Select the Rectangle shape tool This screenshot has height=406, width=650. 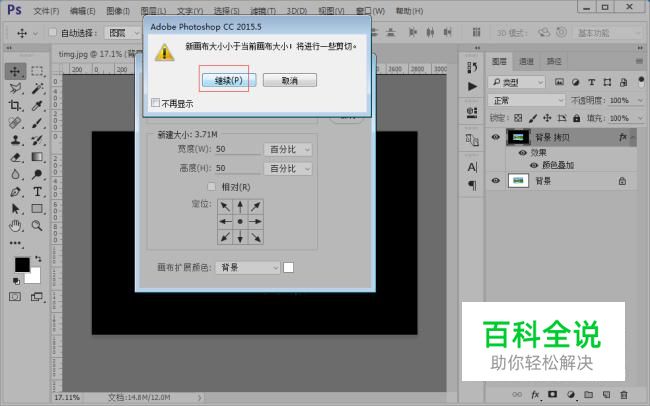click(37, 209)
